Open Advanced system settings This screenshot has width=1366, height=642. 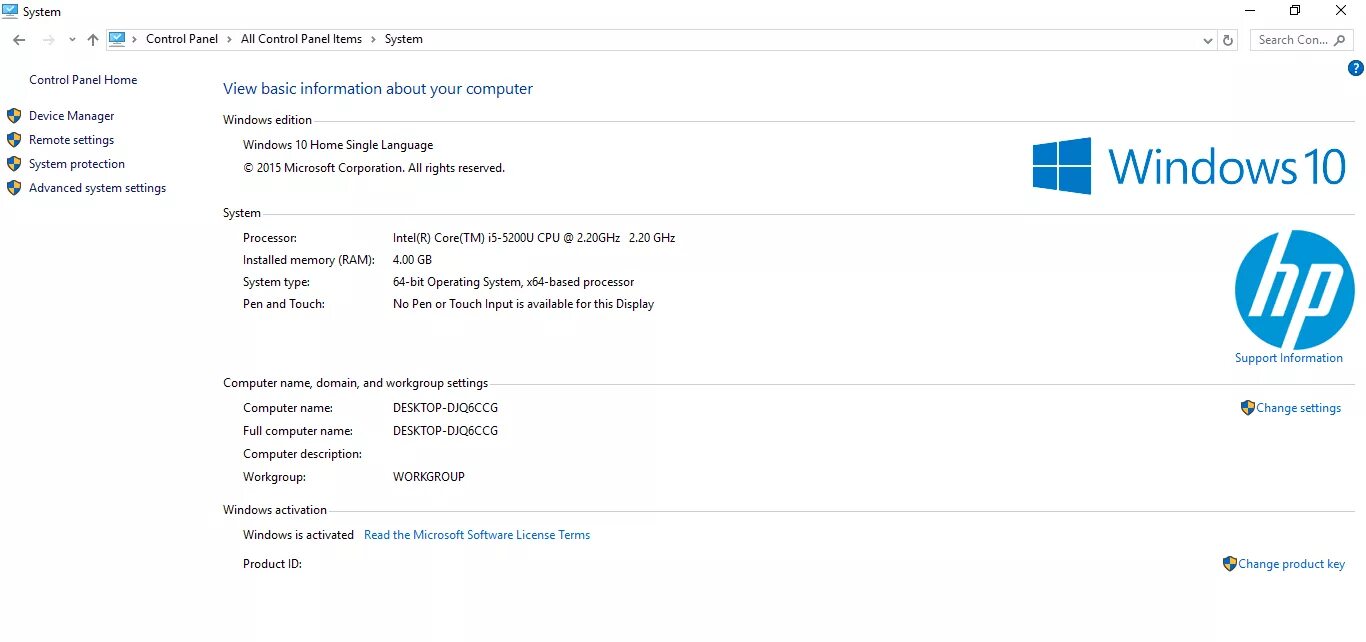click(x=98, y=188)
